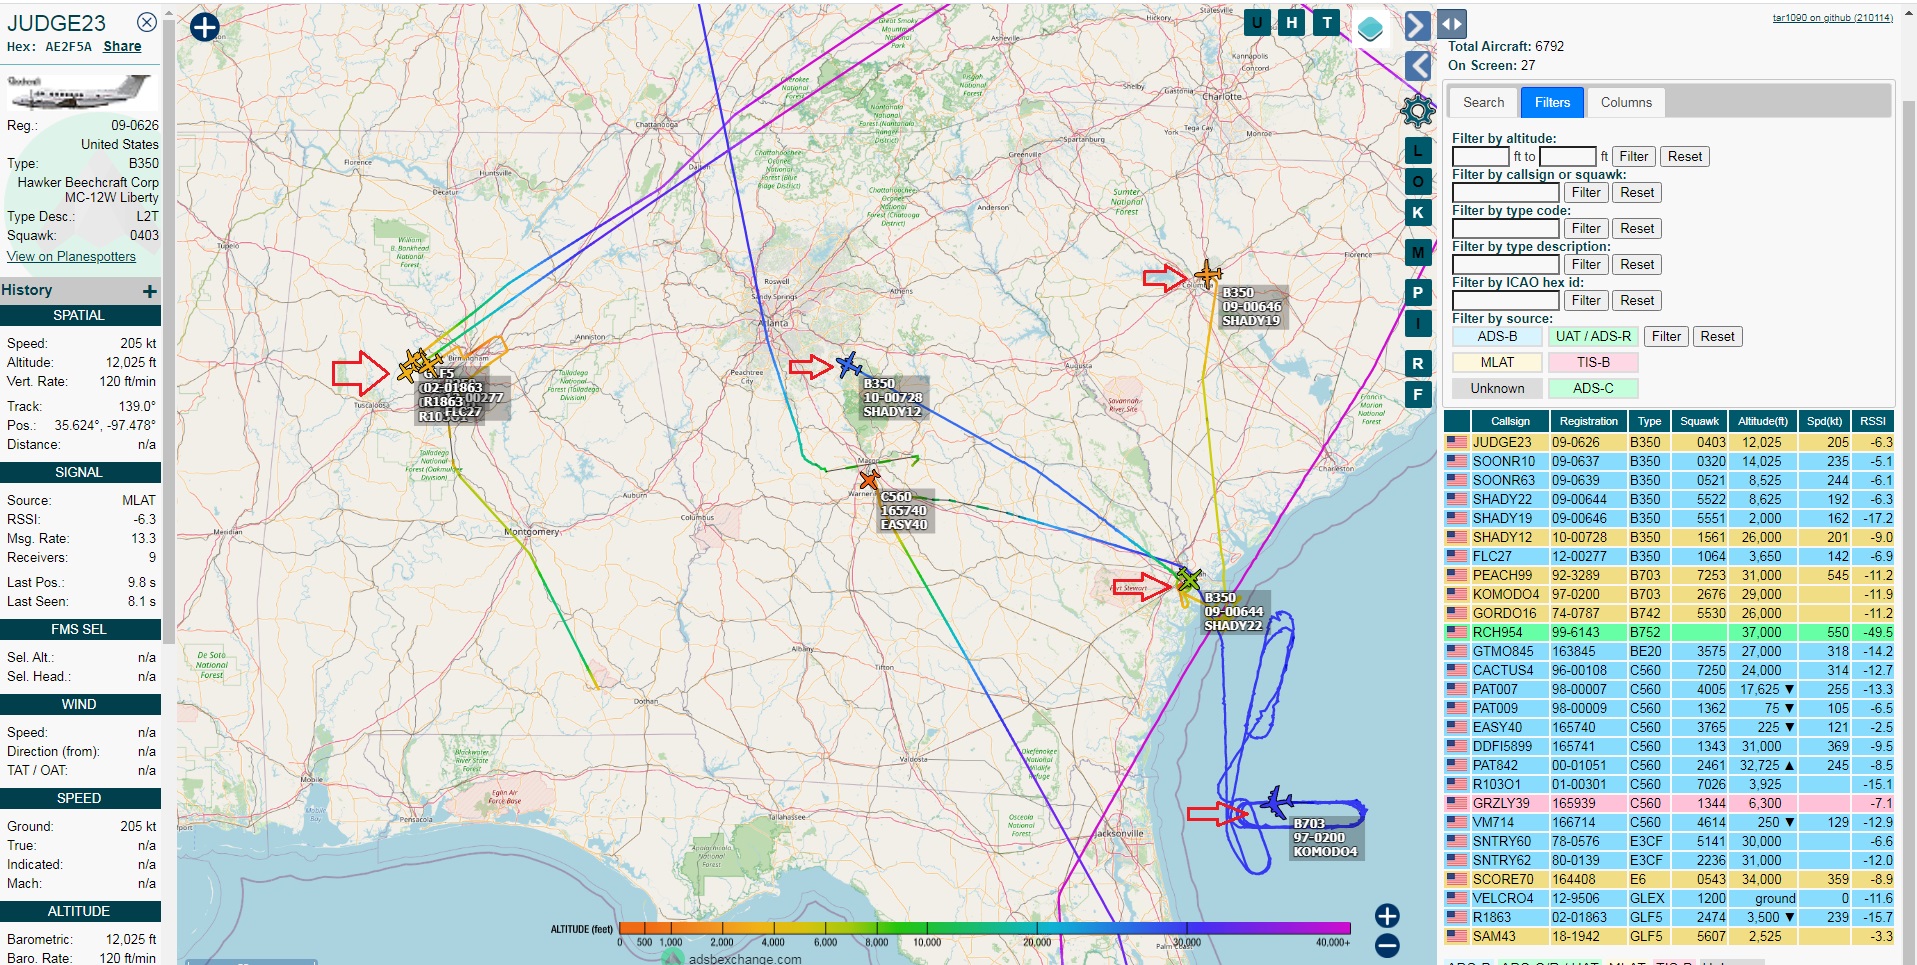Click the right chevron sidebar arrow
Screen dimensions: 1917x965
pos(1417,25)
